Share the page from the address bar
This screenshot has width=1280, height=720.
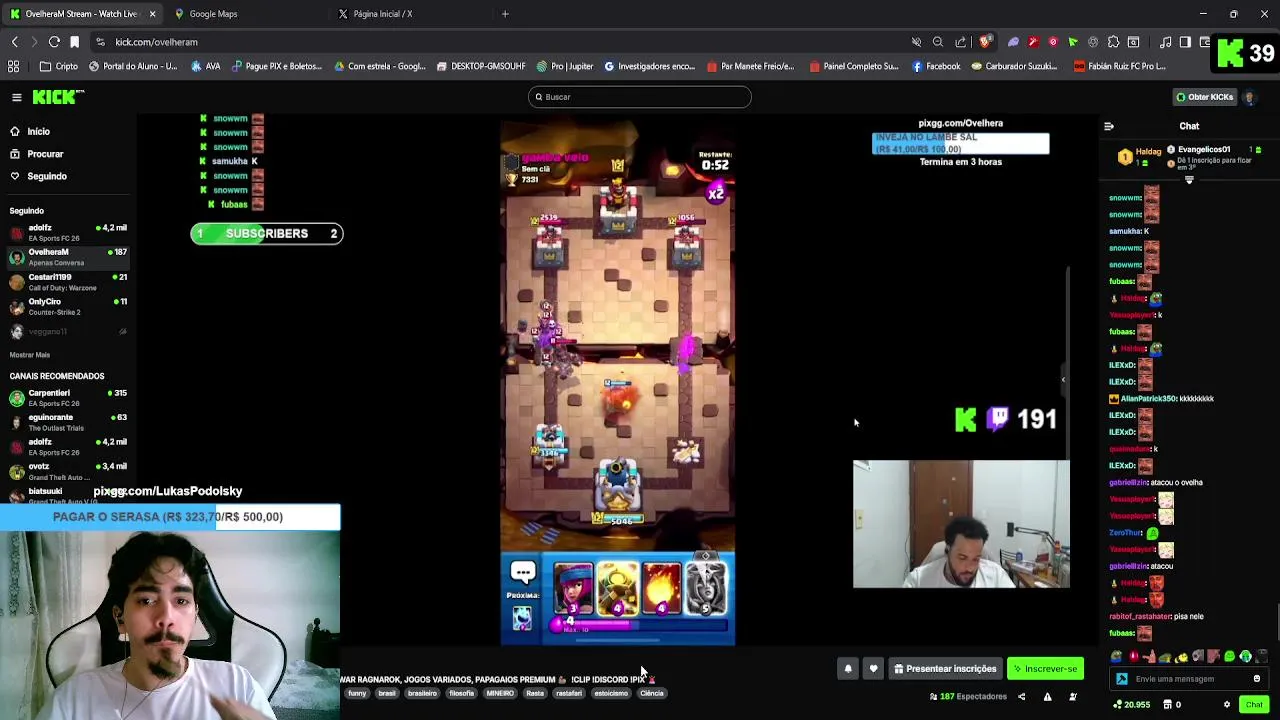point(961,42)
